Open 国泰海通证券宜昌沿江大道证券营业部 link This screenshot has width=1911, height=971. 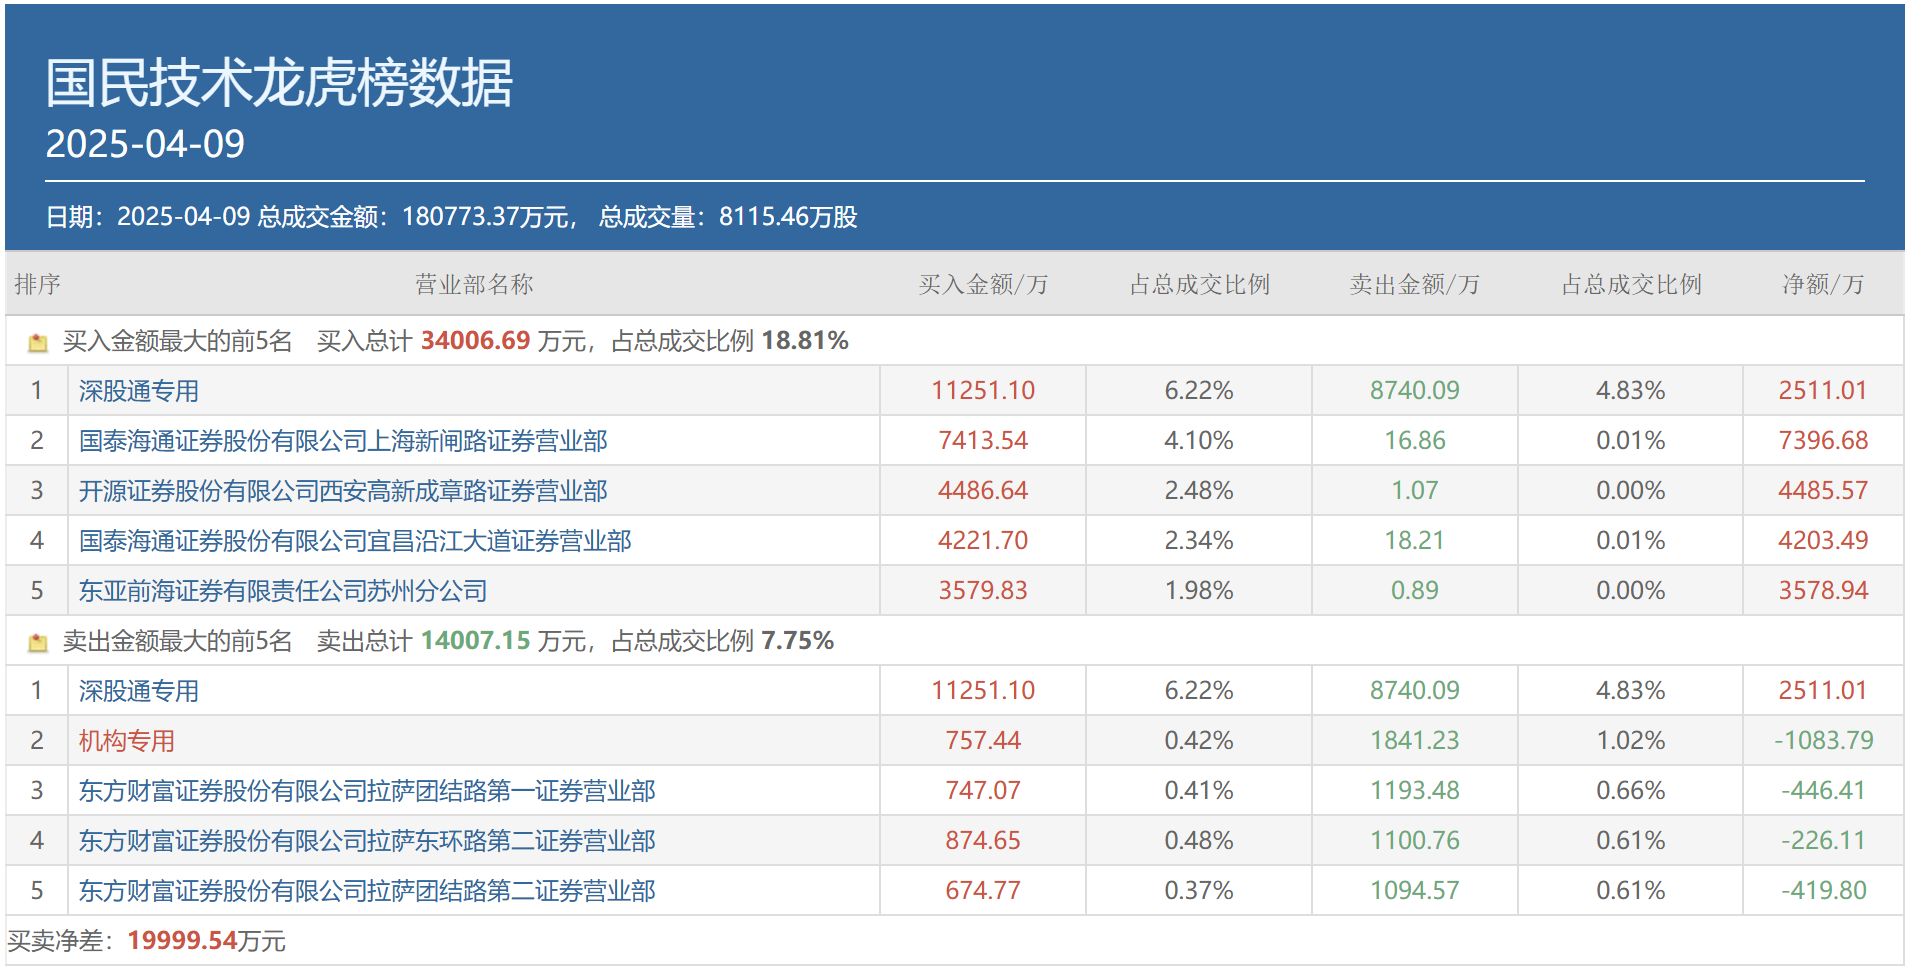click(x=355, y=541)
